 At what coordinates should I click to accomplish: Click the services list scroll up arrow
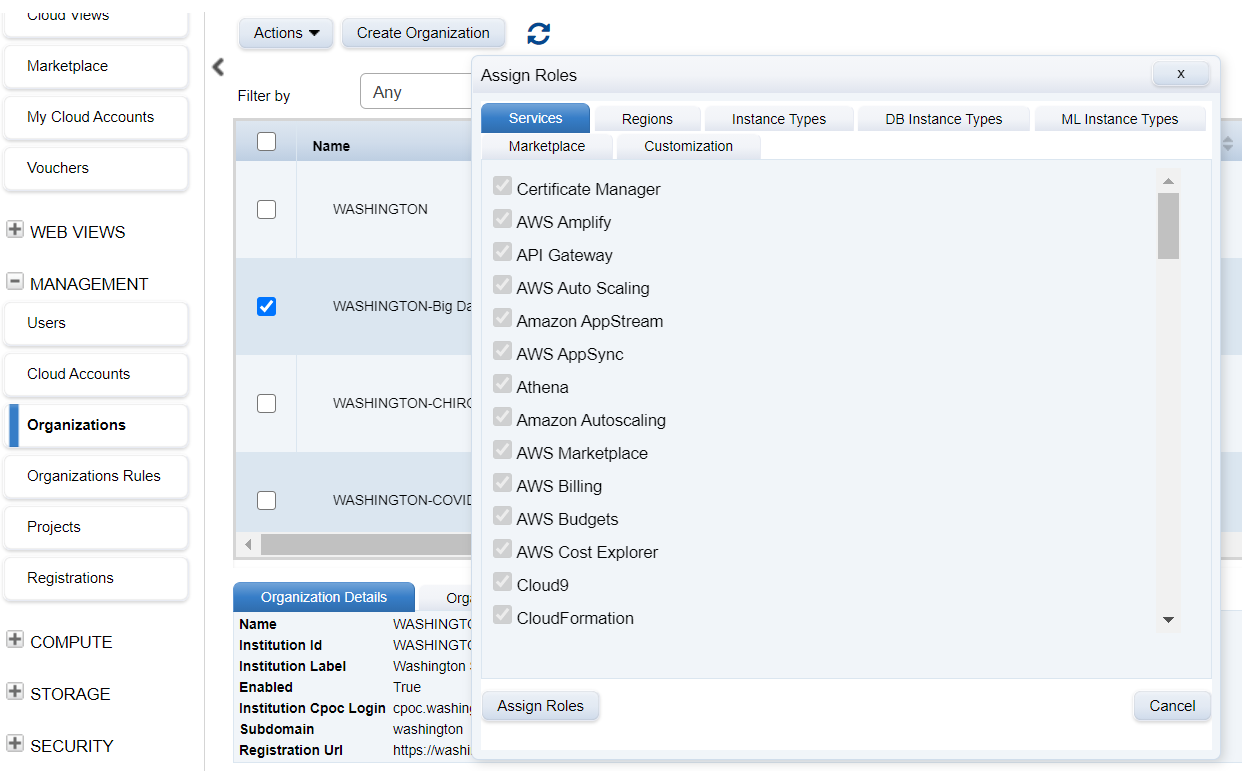pyautogui.click(x=1168, y=181)
